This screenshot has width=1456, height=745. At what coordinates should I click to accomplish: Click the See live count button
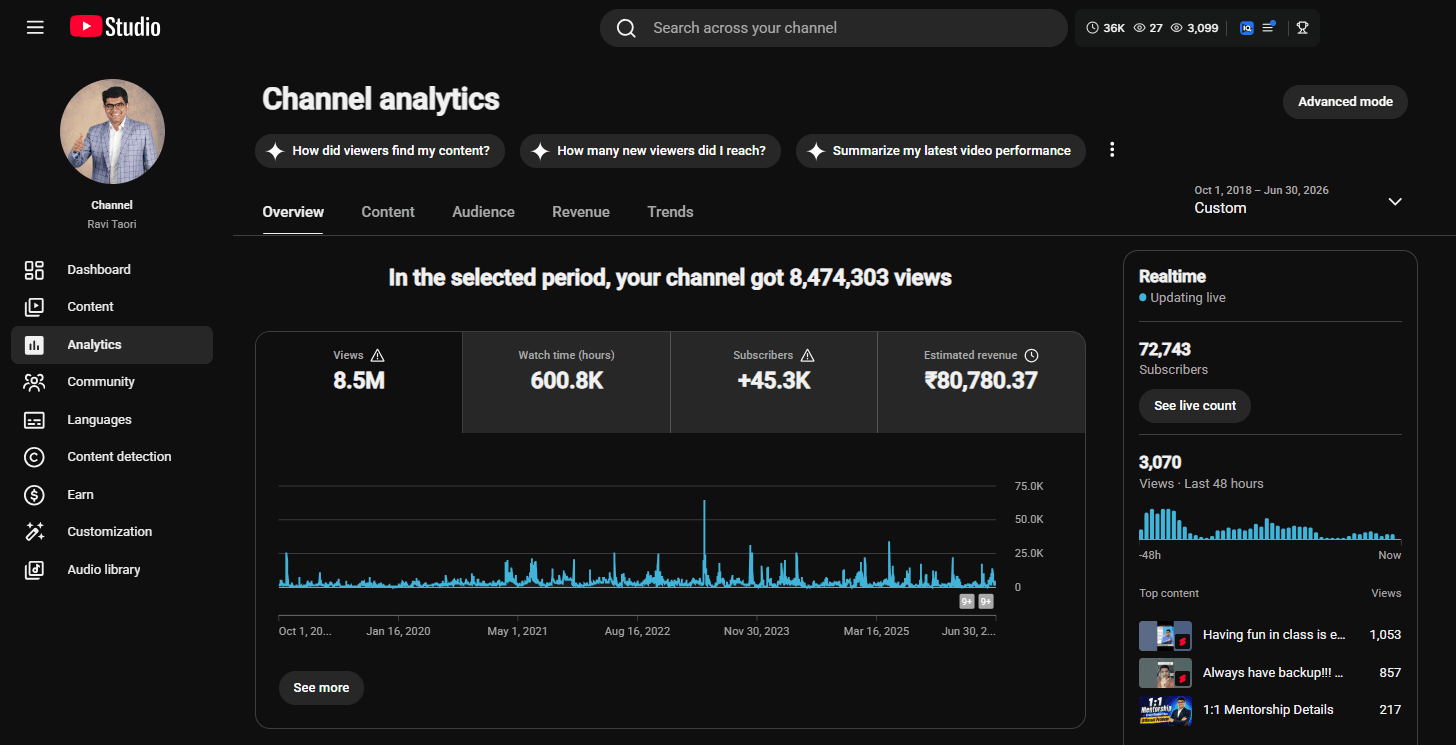1195,406
